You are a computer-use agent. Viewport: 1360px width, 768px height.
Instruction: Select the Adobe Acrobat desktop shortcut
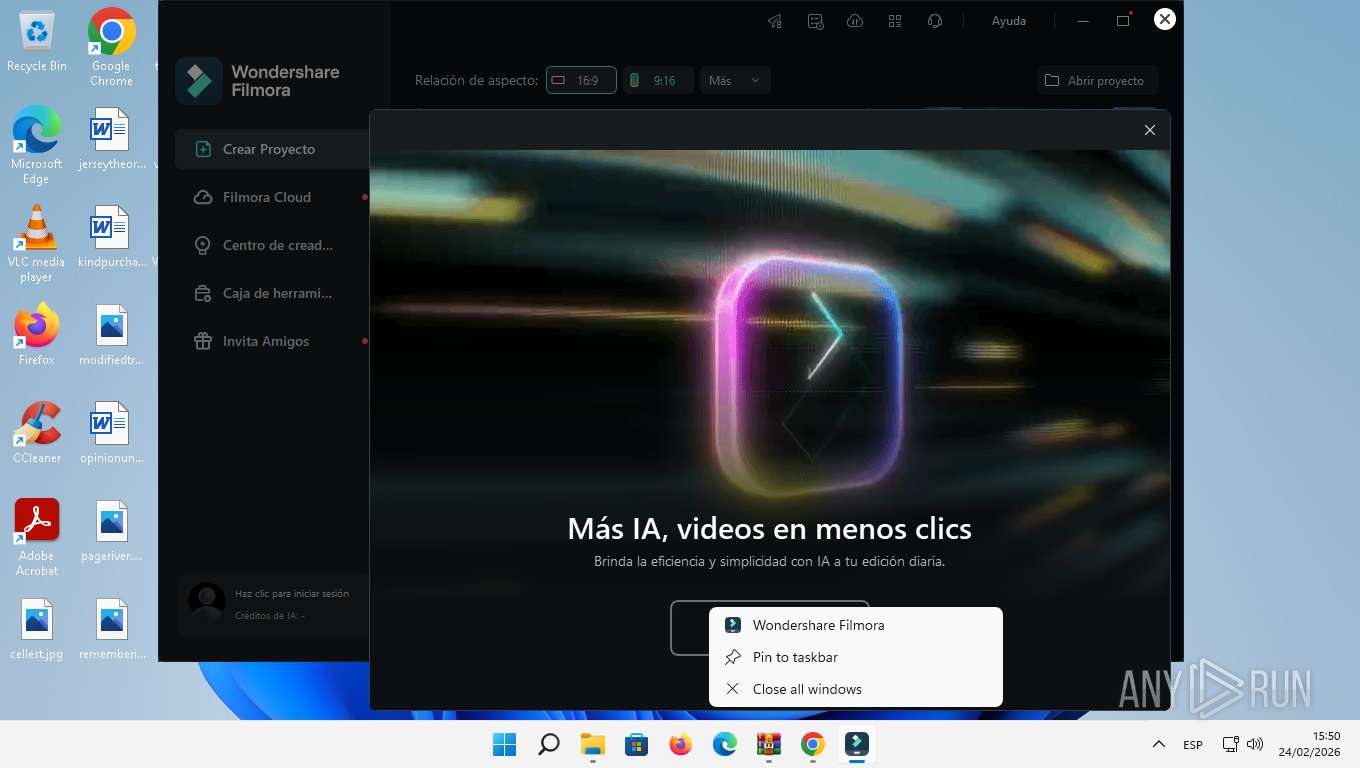click(37, 538)
